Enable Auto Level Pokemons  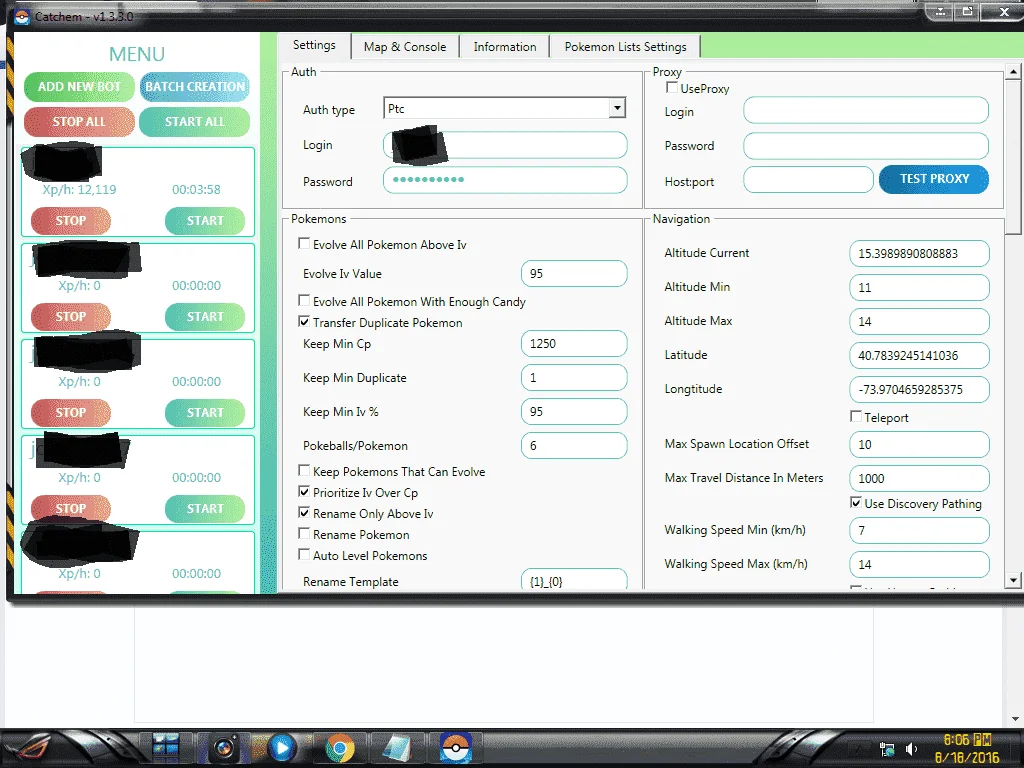304,554
